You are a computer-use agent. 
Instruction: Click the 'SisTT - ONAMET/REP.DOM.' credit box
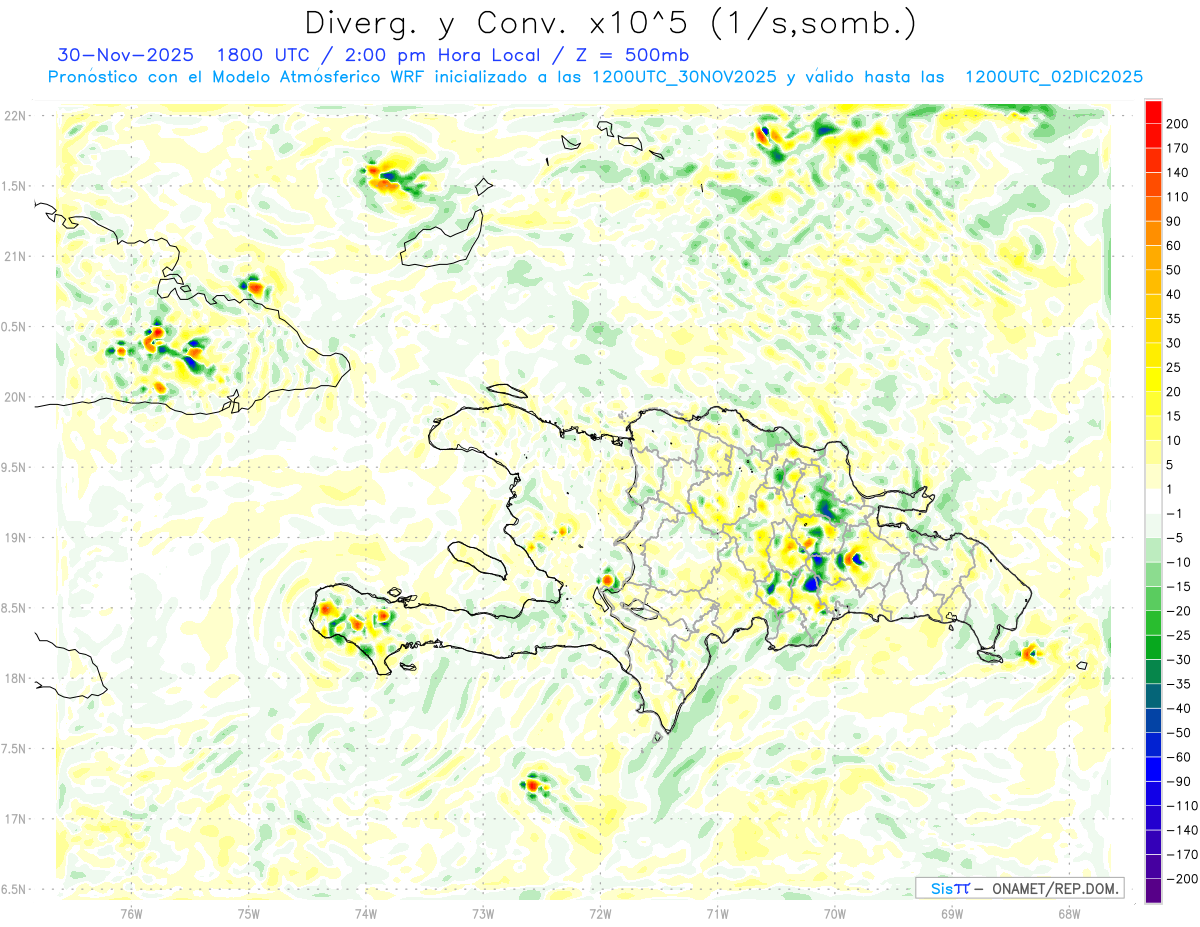click(1019, 888)
